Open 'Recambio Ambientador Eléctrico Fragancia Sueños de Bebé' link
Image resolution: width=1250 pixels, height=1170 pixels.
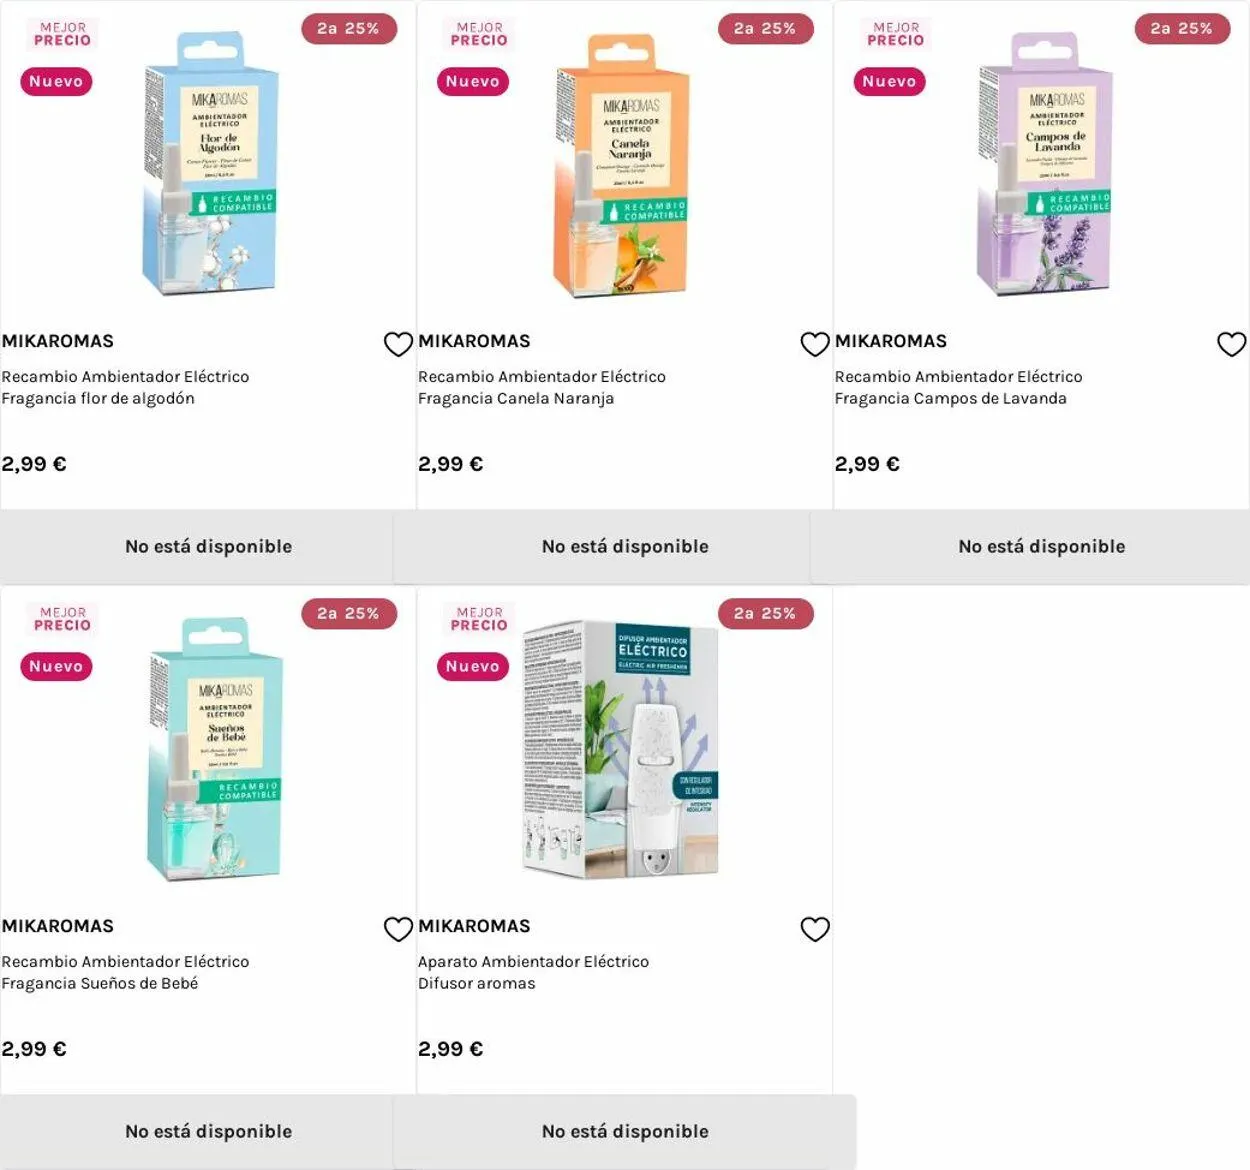tap(125, 972)
